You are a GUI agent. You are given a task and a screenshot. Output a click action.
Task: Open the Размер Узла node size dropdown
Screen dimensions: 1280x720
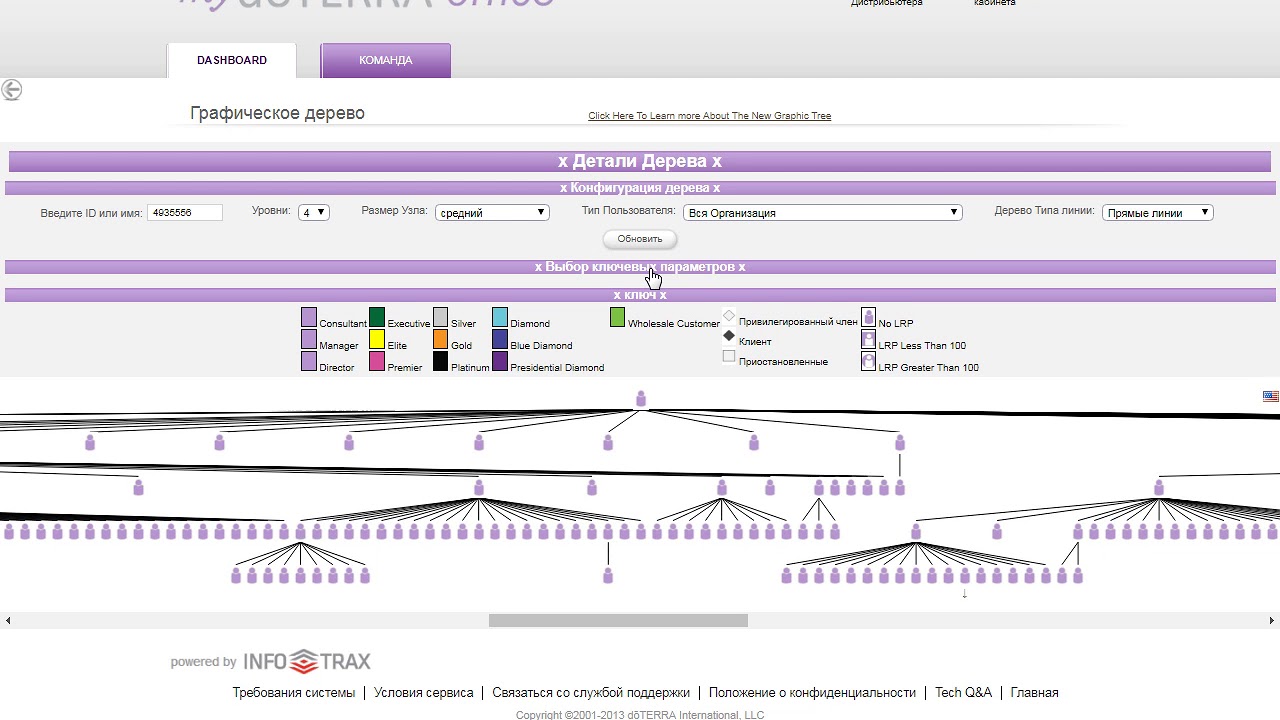point(492,212)
